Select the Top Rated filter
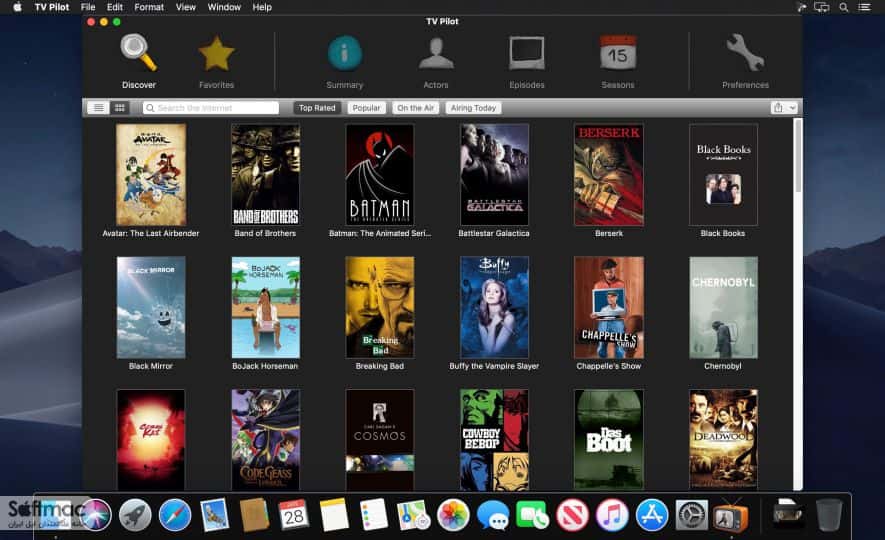 point(317,108)
